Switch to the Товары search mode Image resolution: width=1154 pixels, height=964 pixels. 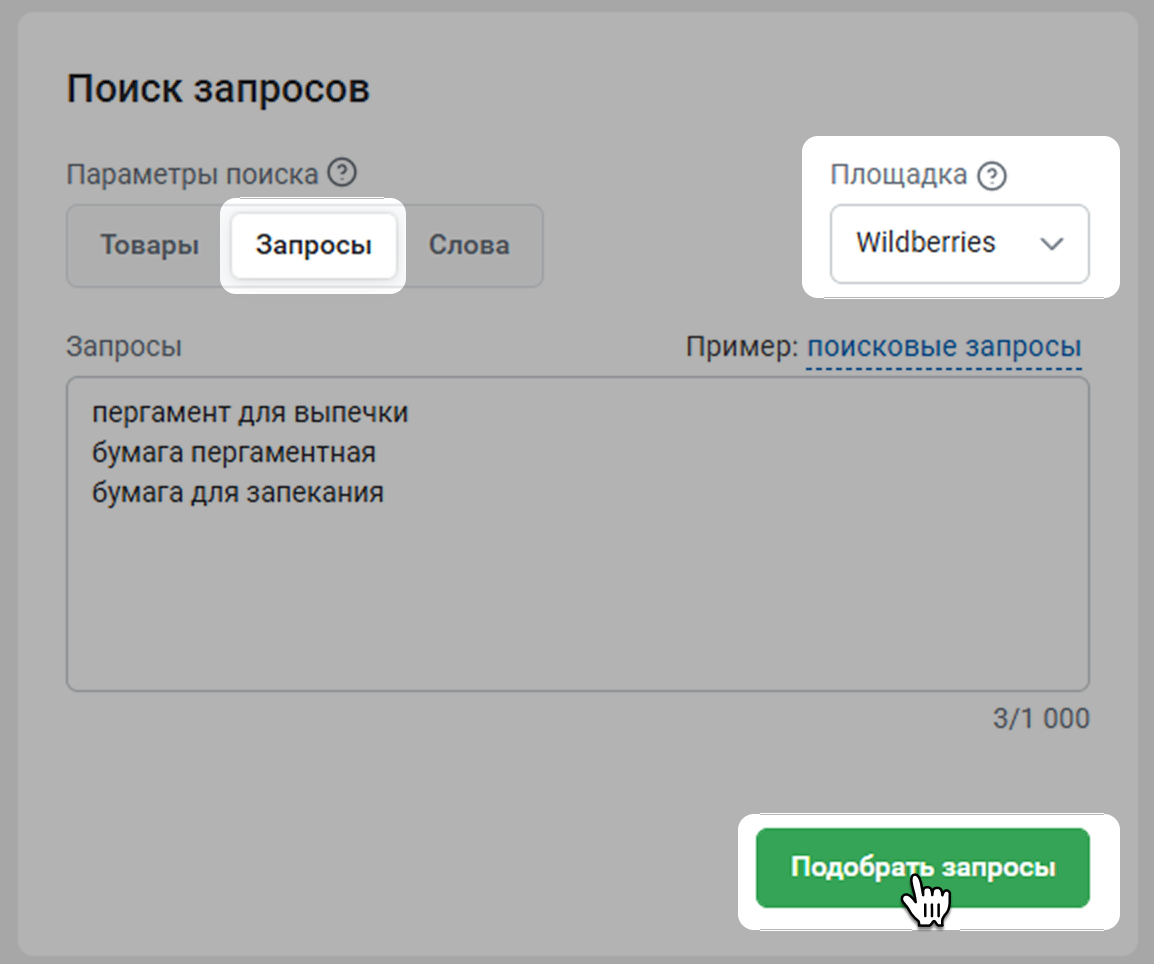[149, 246]
